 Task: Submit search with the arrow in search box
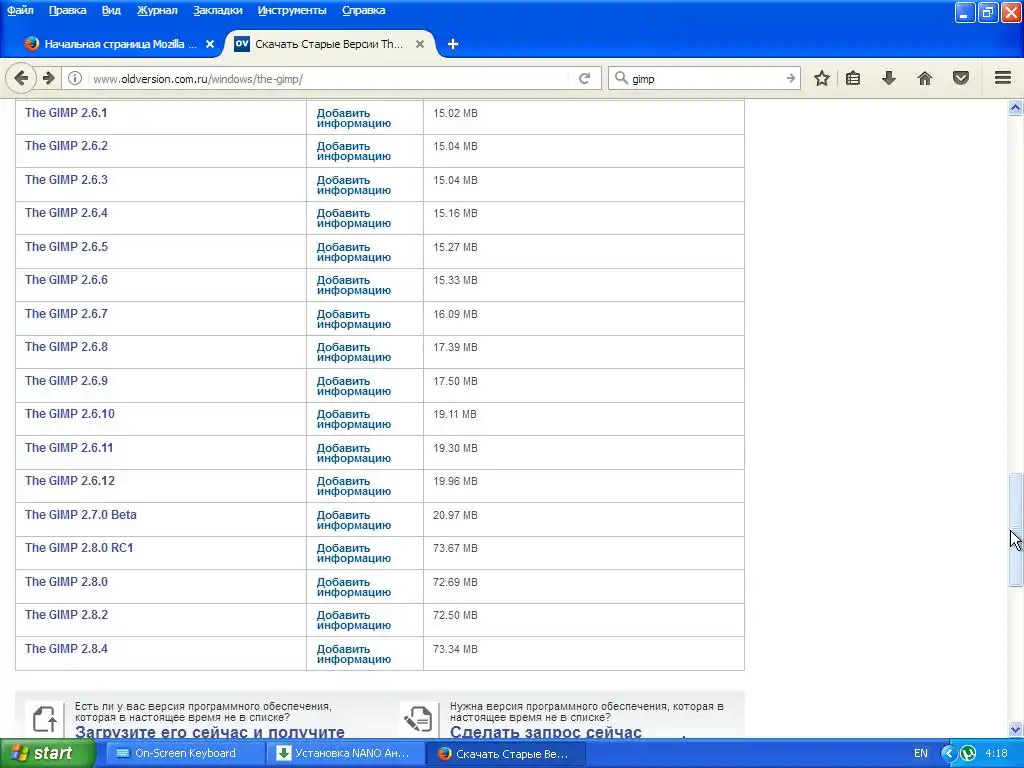click(790, 78)
